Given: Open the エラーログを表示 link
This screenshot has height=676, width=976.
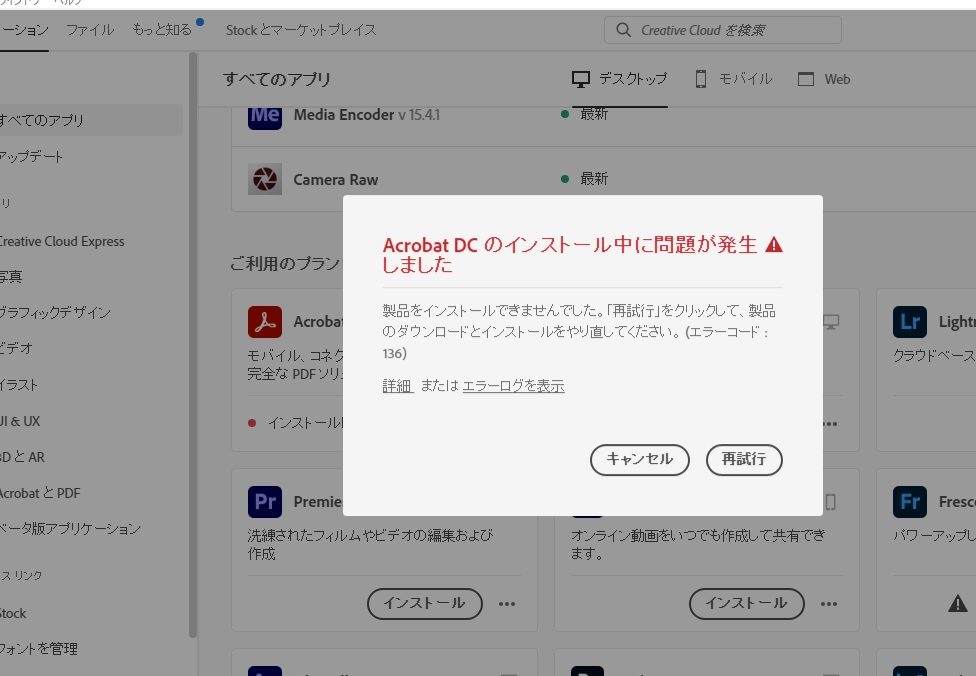Looking at the screenshot, I should click(513, 386).
